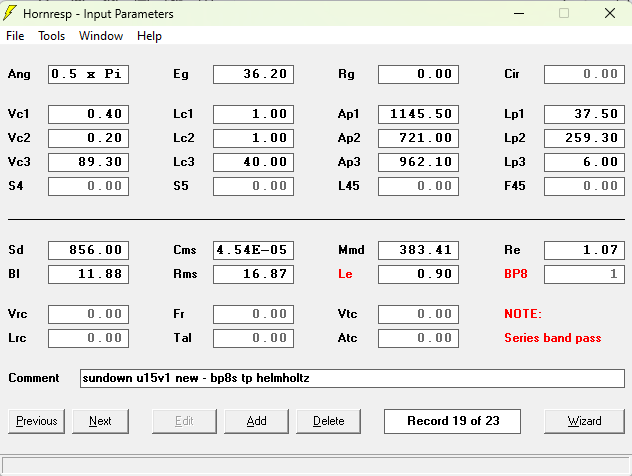The image size is (632, 476).
Task: Select the Le field showing 0.90
Action: [x=418, y=274]
